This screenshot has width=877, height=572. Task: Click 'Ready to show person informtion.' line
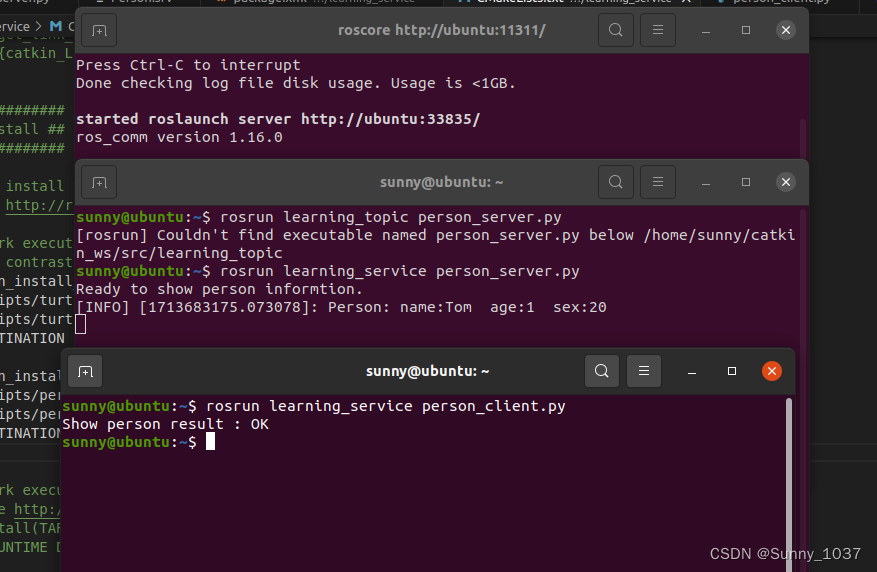tap(219, 289)
